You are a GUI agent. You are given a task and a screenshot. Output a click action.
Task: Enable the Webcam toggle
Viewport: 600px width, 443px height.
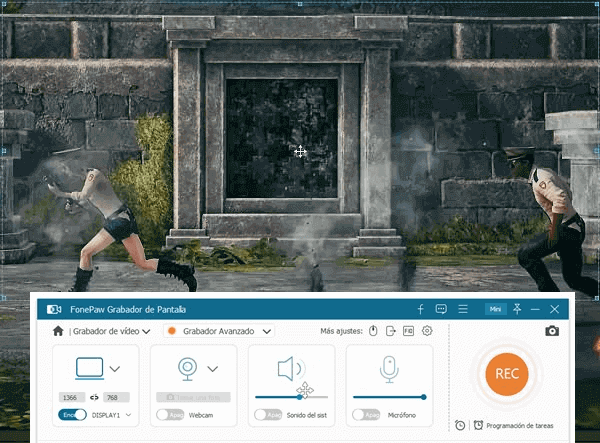tap(170, 415)
